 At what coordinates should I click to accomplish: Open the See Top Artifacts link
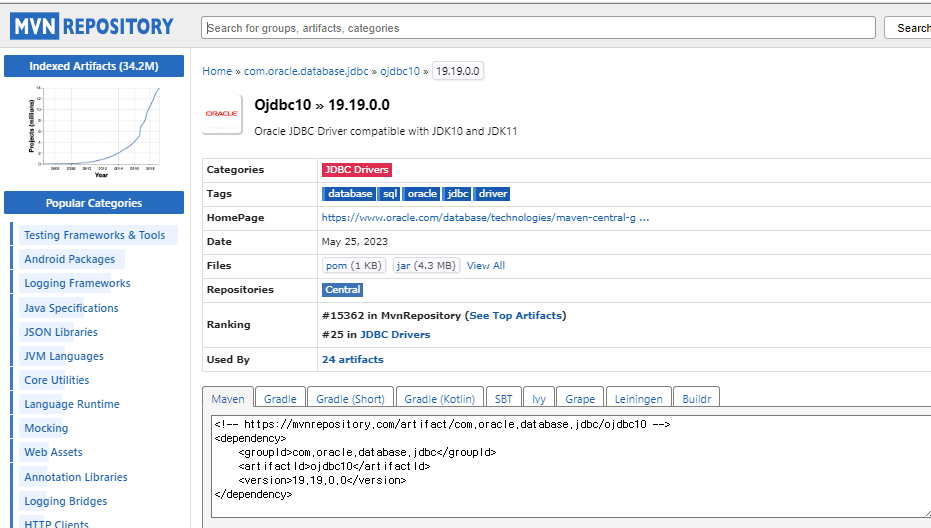(515, 315)
